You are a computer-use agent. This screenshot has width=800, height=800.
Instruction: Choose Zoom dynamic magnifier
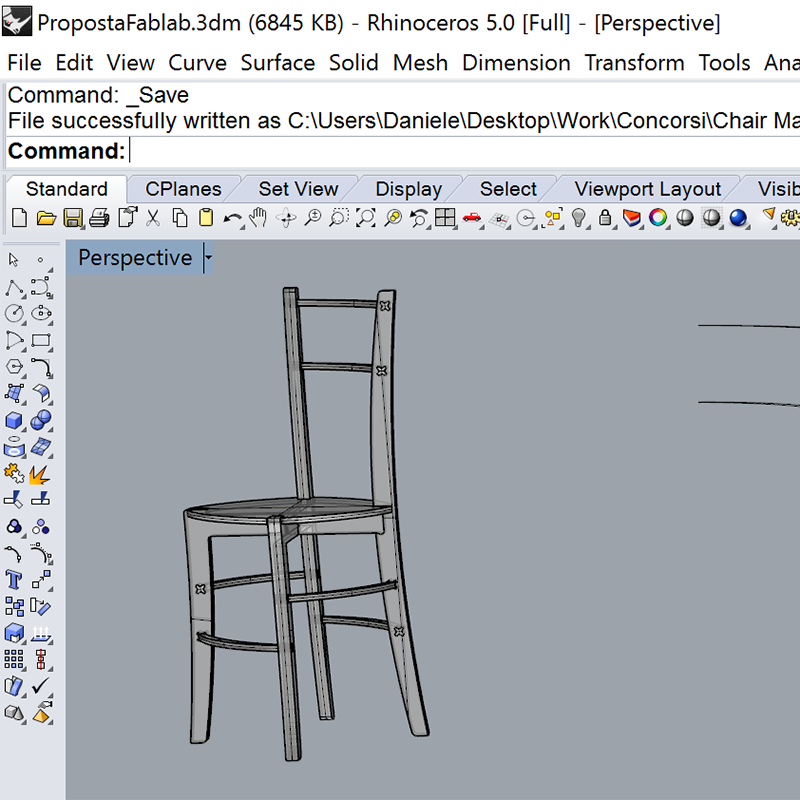(312, 217)
